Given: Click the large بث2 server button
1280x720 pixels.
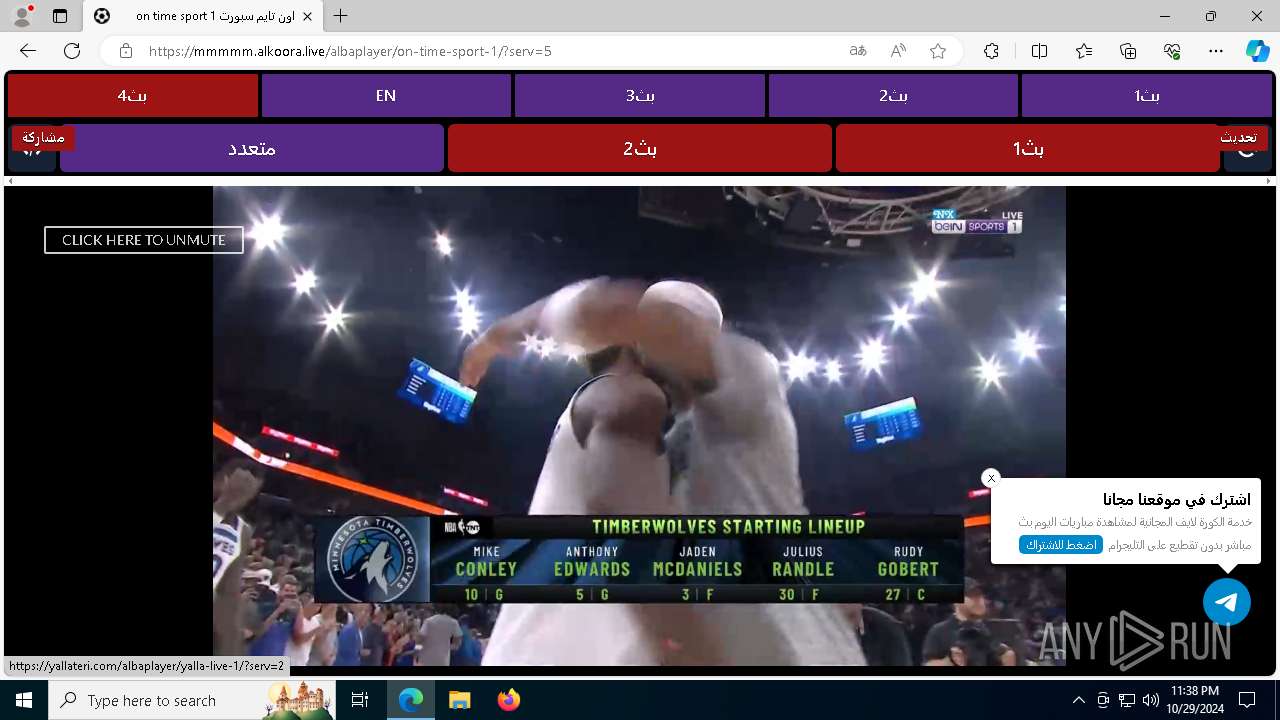Looking at the screenshot, I should click(x=640, y=148).
